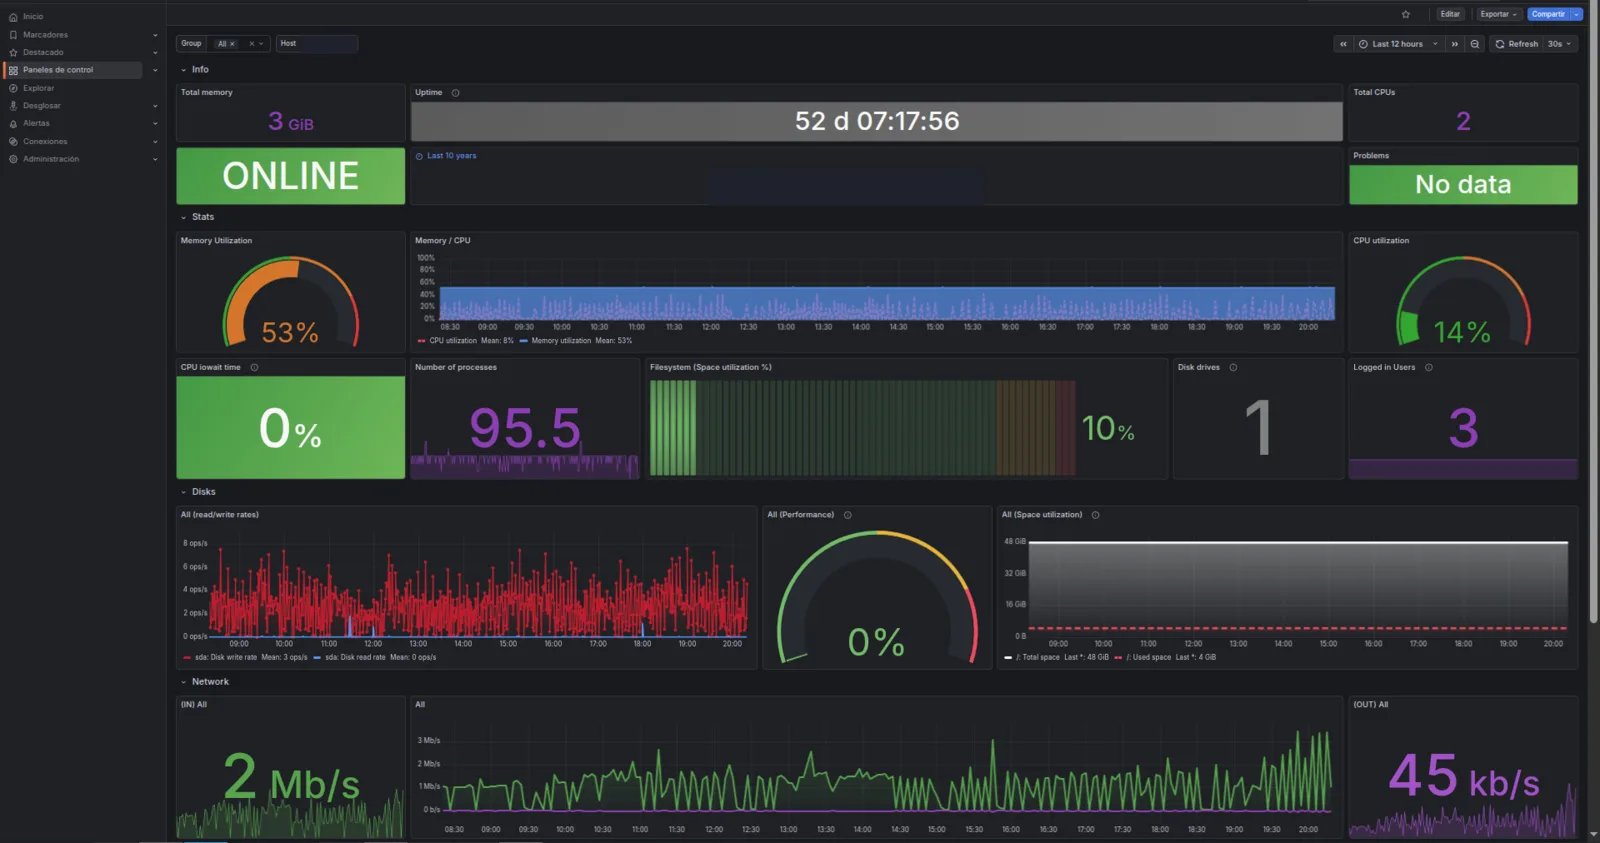Open the 30s refresh interval dropdown

tap(1559, 44)
